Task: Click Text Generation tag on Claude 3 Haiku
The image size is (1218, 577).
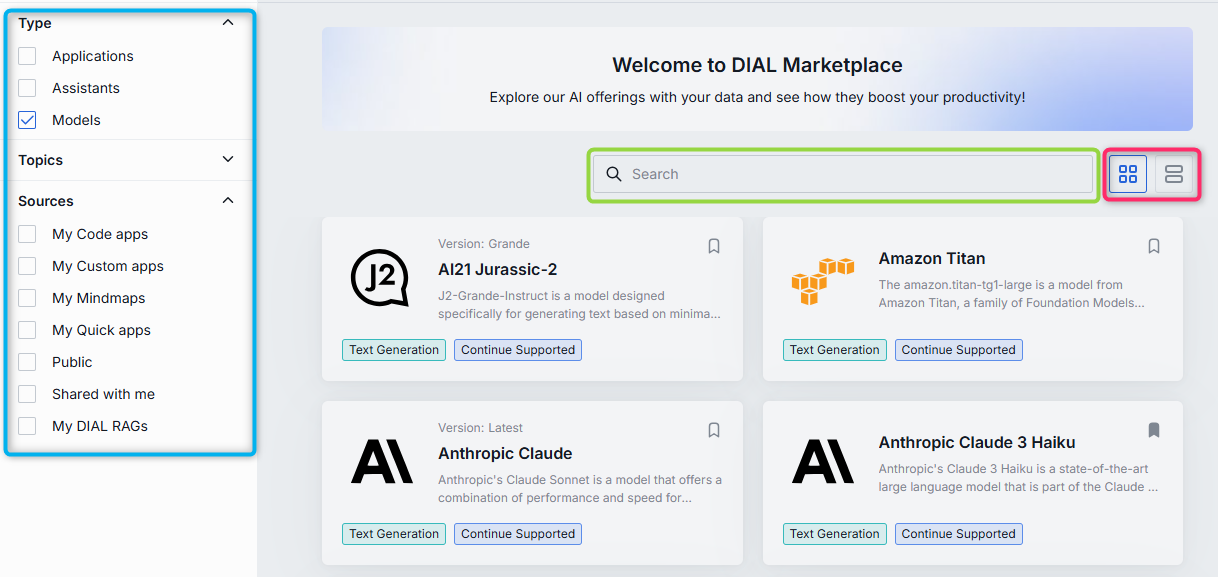Action: (834, 534)
